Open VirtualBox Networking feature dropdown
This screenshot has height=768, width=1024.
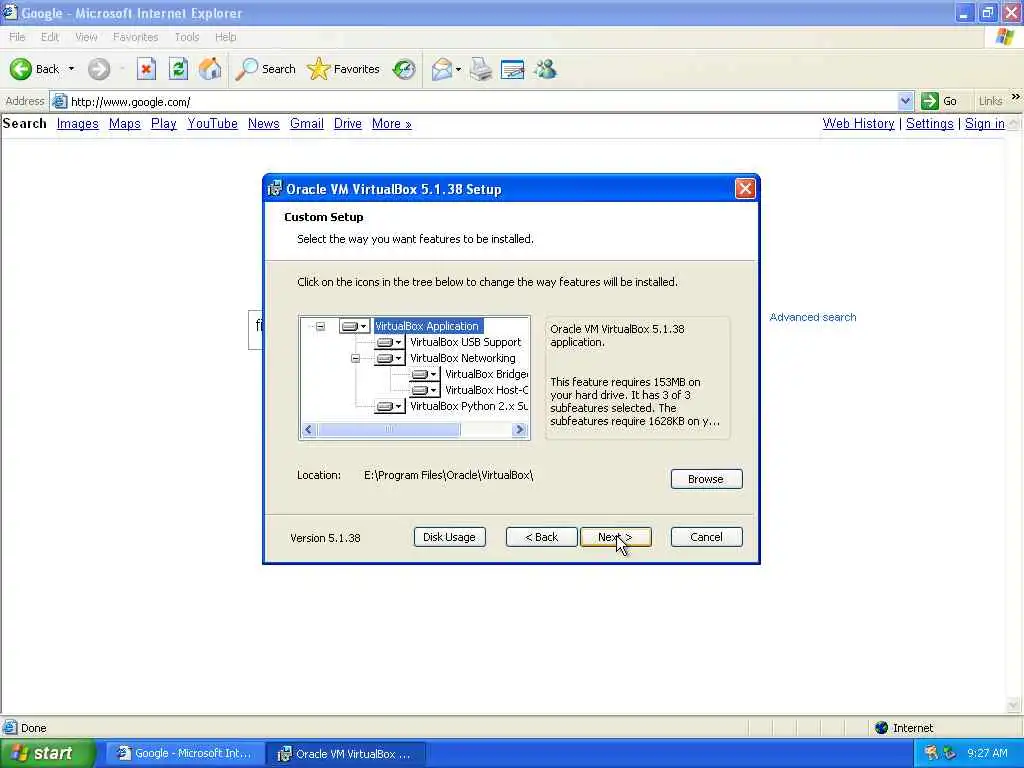[389, 358]
